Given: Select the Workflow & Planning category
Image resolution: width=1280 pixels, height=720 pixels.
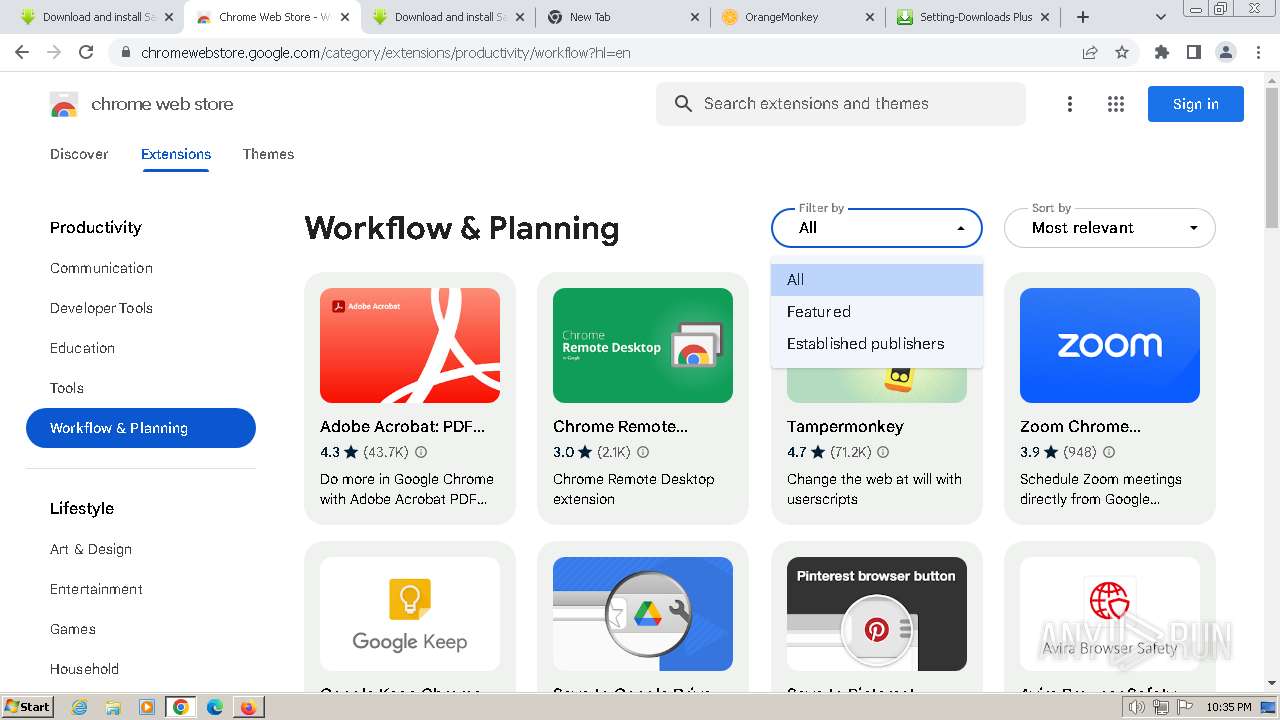Looking at the screenshot, I should point(141,428).
